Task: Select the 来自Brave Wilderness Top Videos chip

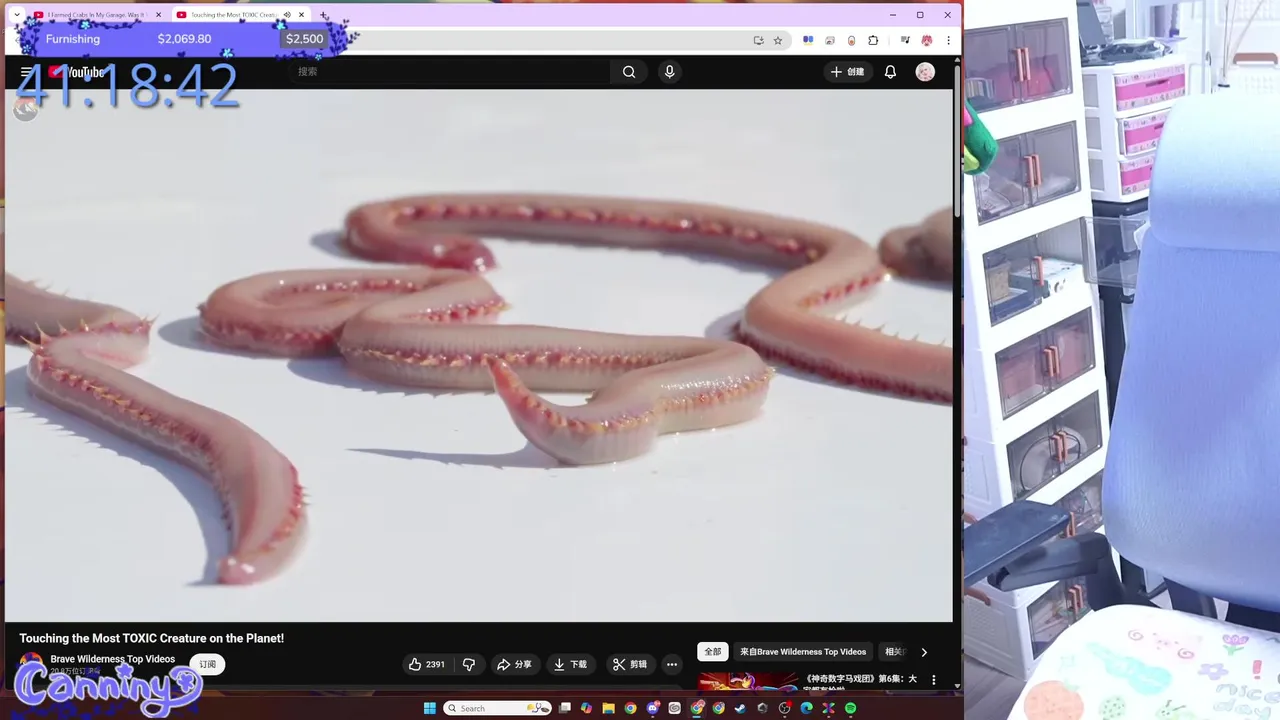Action: pos(803,652)
